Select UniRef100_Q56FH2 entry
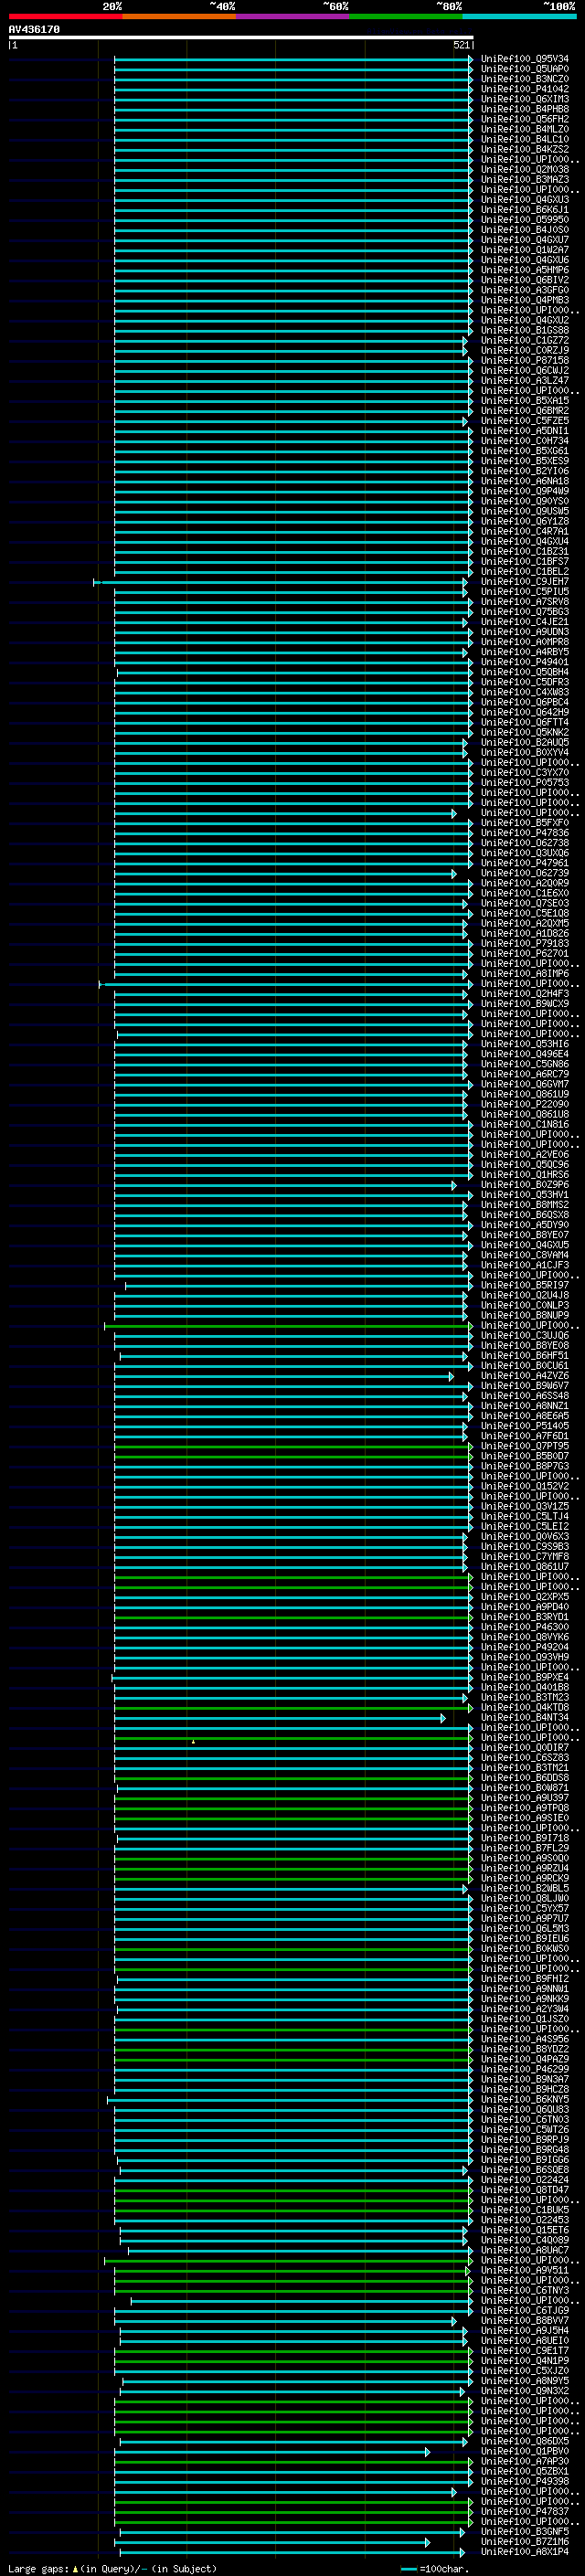This screenshot has width=585, height=2576. [524, 119]
